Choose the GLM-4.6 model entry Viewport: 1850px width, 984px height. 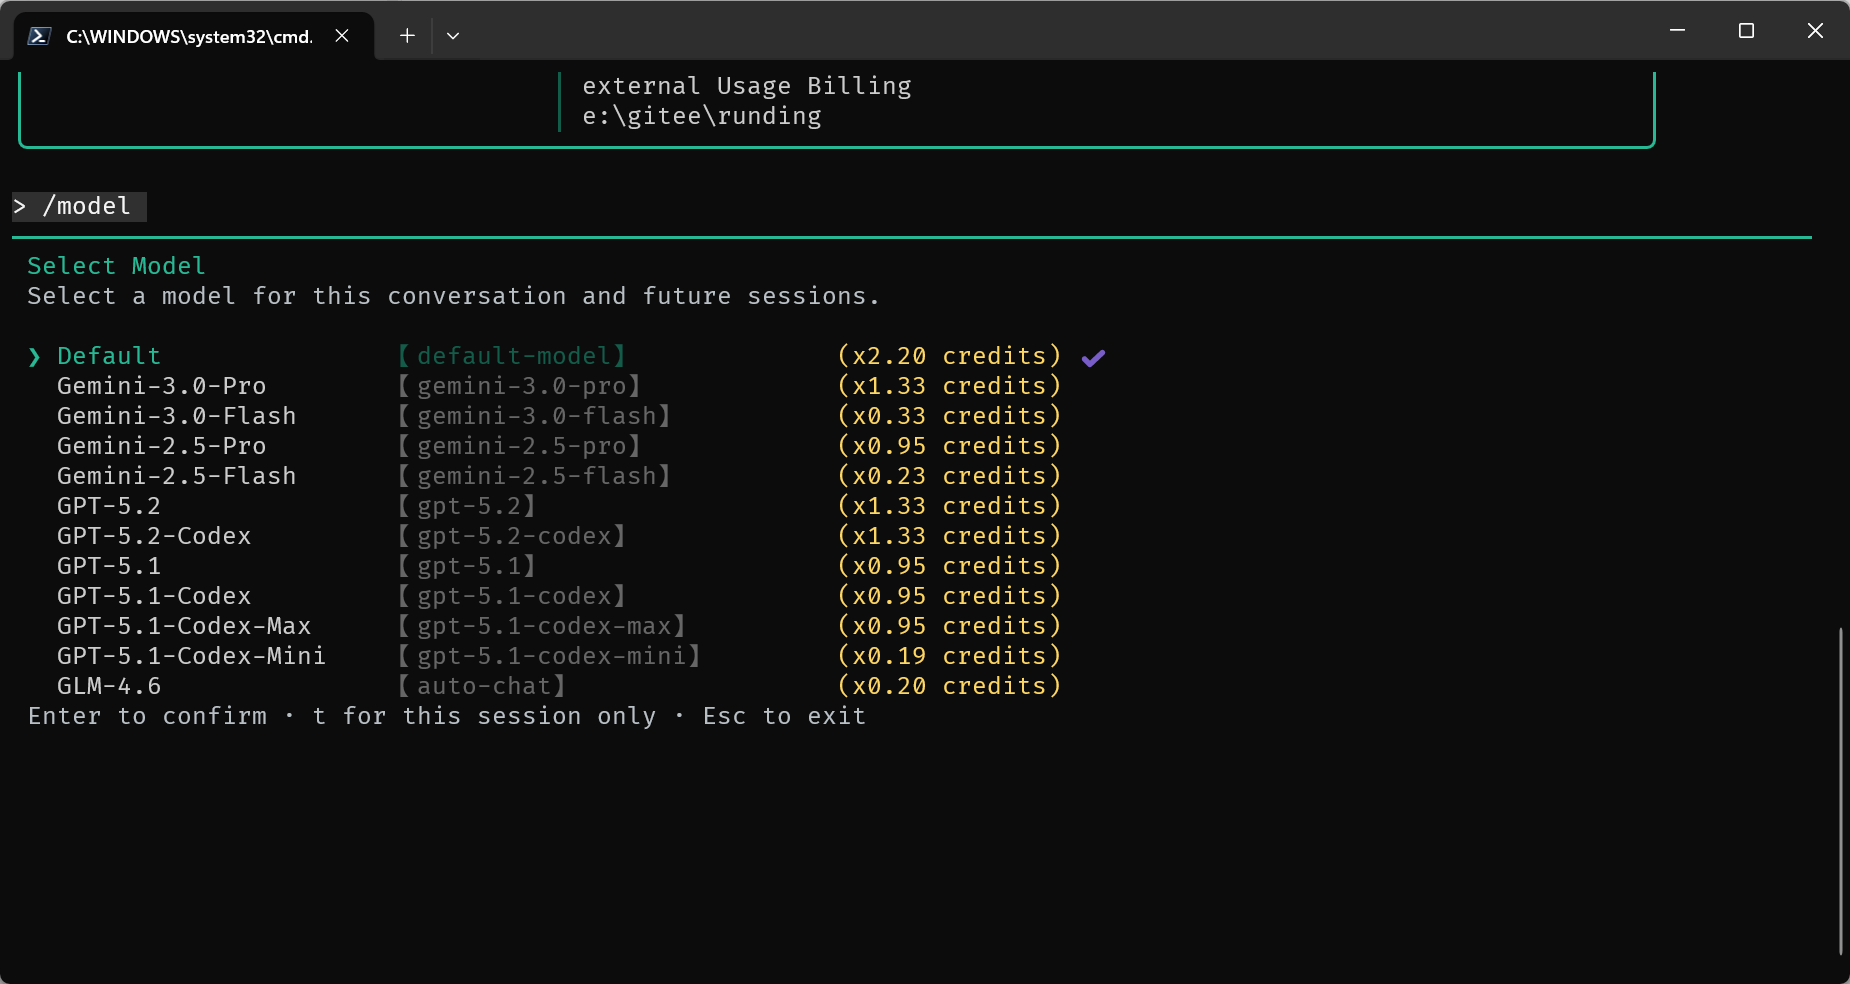pos(109,686)
